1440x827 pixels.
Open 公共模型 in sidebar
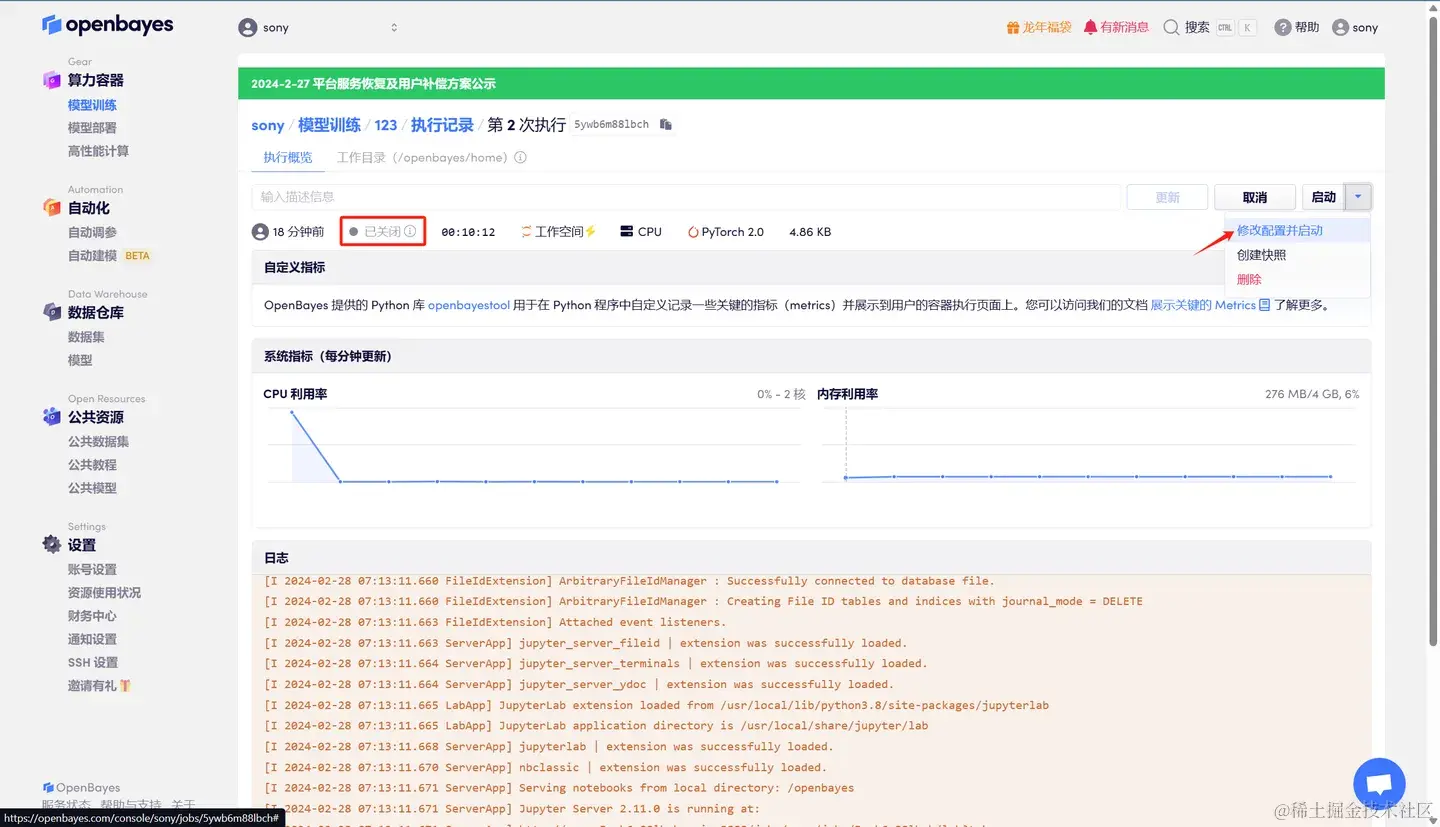92,488
